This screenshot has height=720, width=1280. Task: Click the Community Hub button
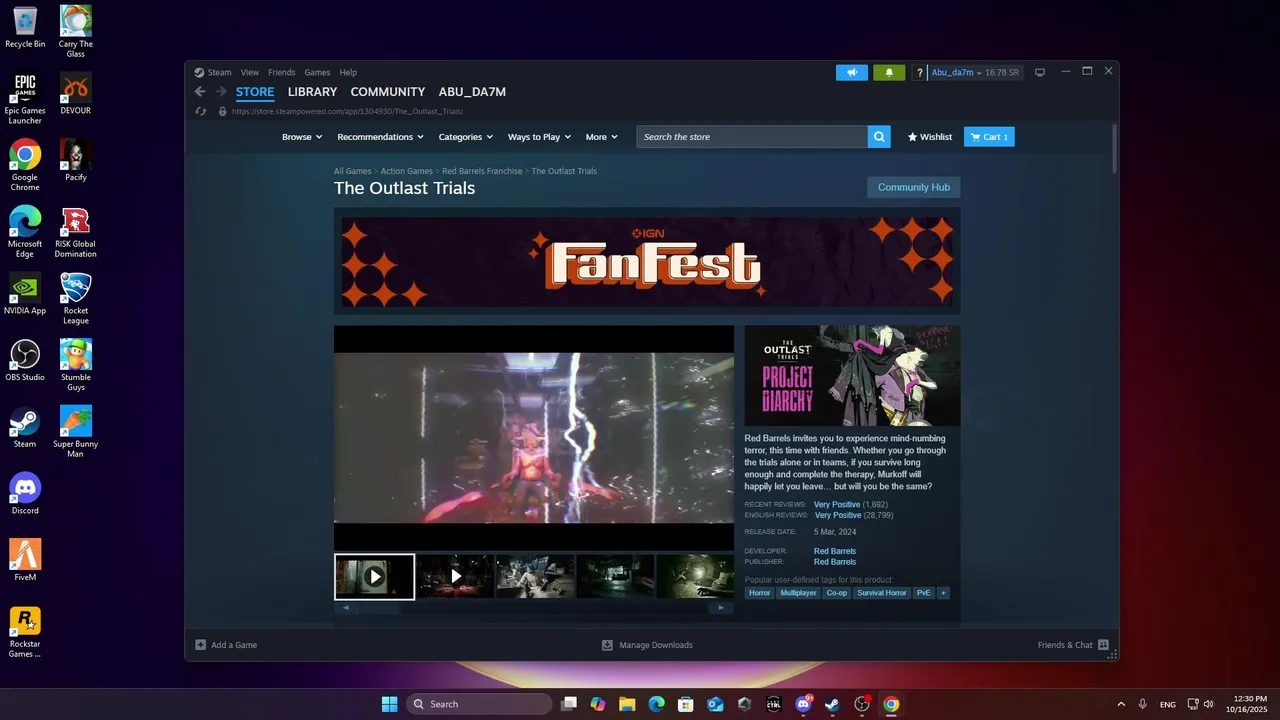click(914, 187)
